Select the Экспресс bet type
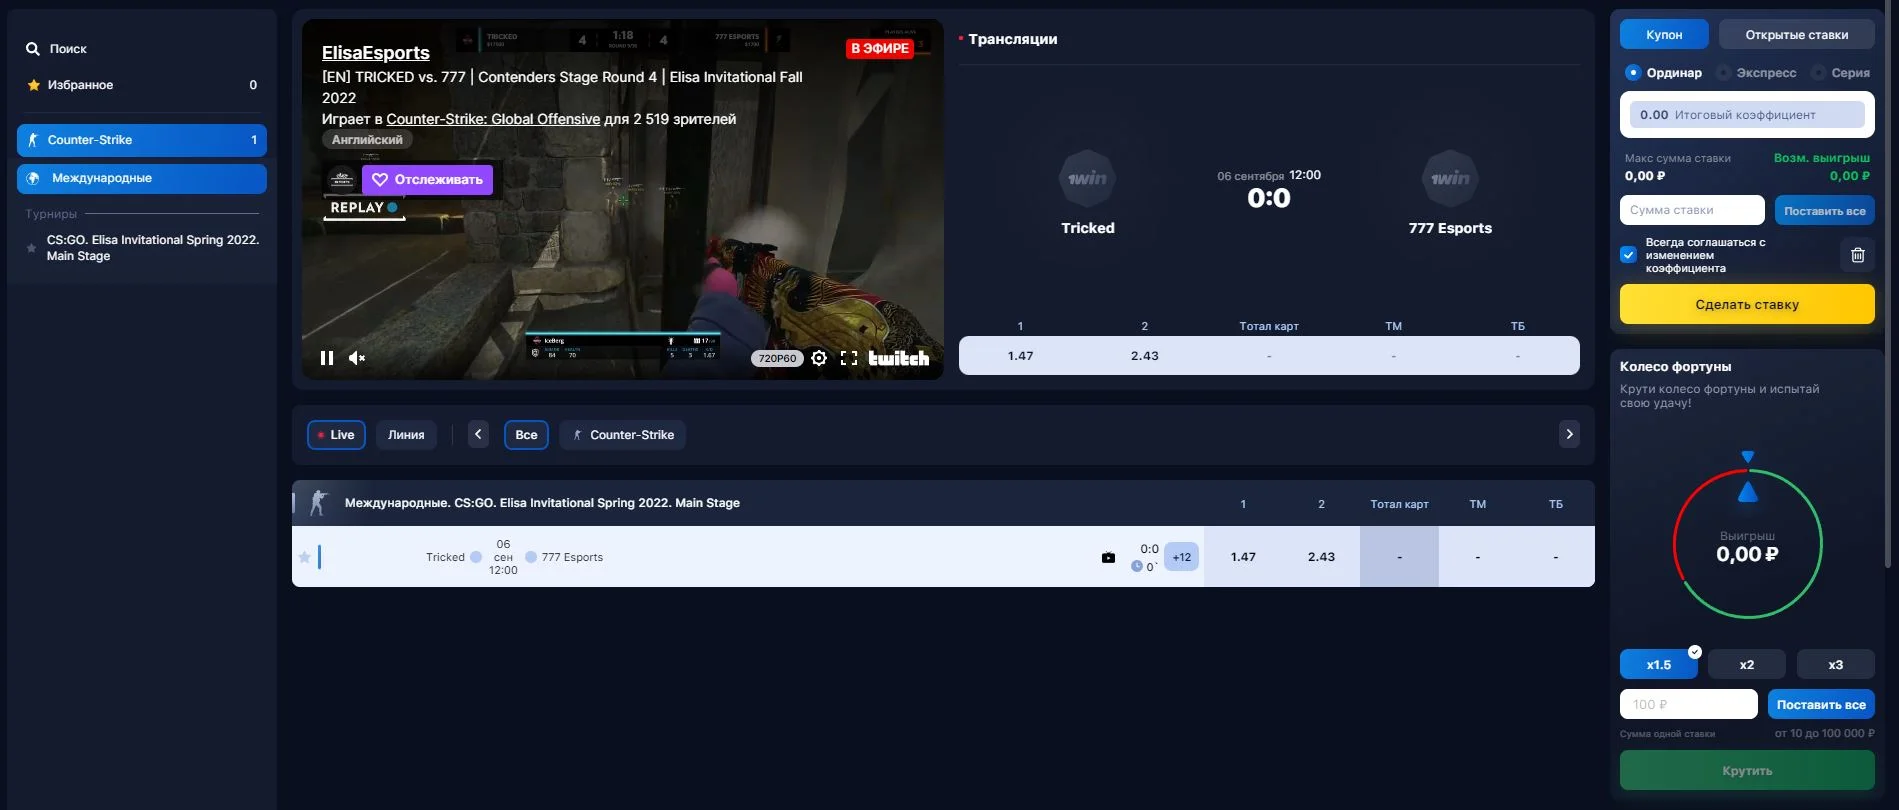This screenshot has width=1899, height=810. point(1756,73)
